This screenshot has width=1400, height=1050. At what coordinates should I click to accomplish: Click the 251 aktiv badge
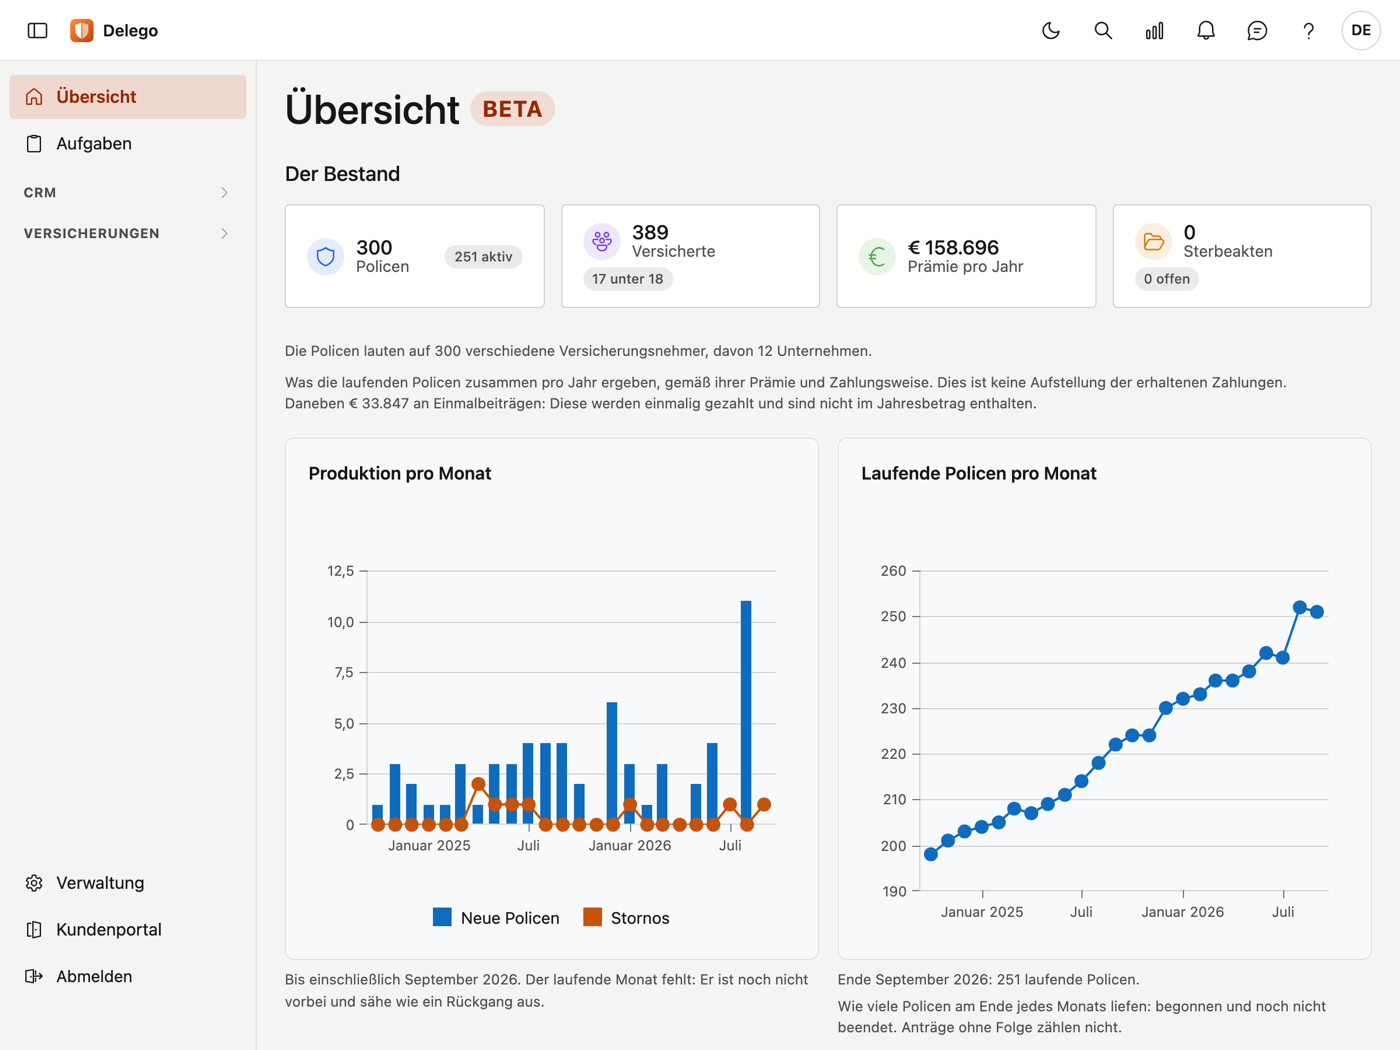483,257
